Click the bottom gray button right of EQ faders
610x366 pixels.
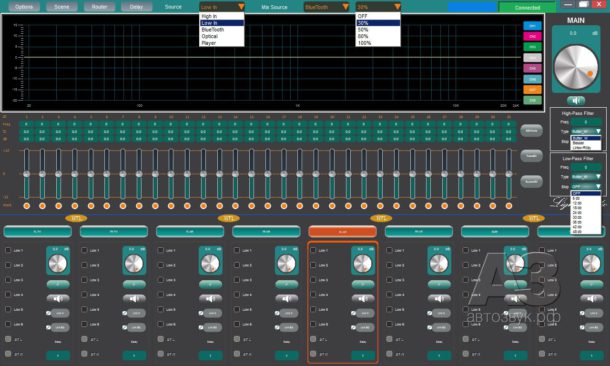click(x=531, y=181)
